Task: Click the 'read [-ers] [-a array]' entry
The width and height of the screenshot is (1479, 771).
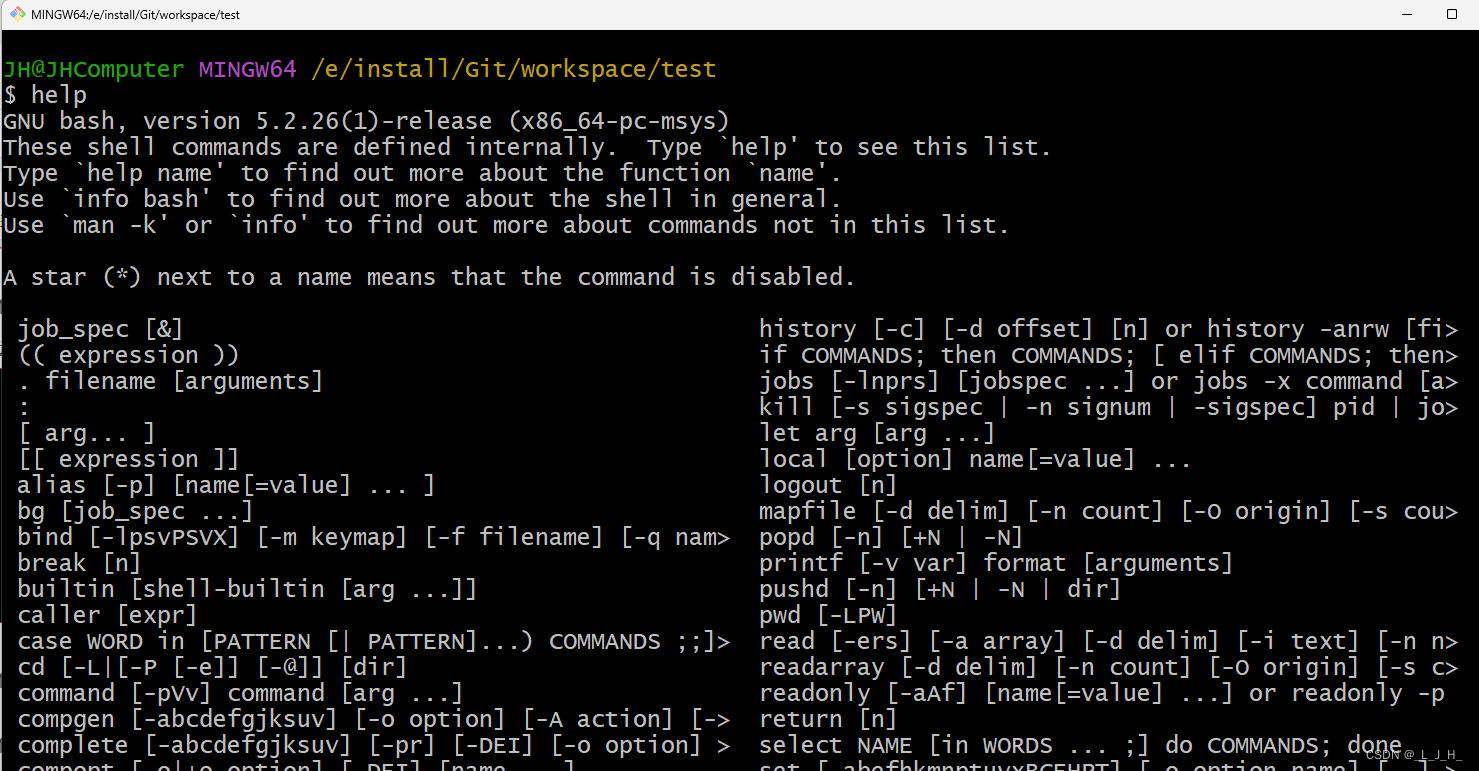Action: (1108, 641)
